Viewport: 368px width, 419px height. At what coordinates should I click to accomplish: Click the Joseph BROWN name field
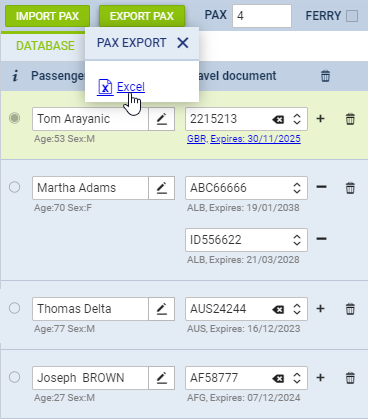tap(90, 378)
